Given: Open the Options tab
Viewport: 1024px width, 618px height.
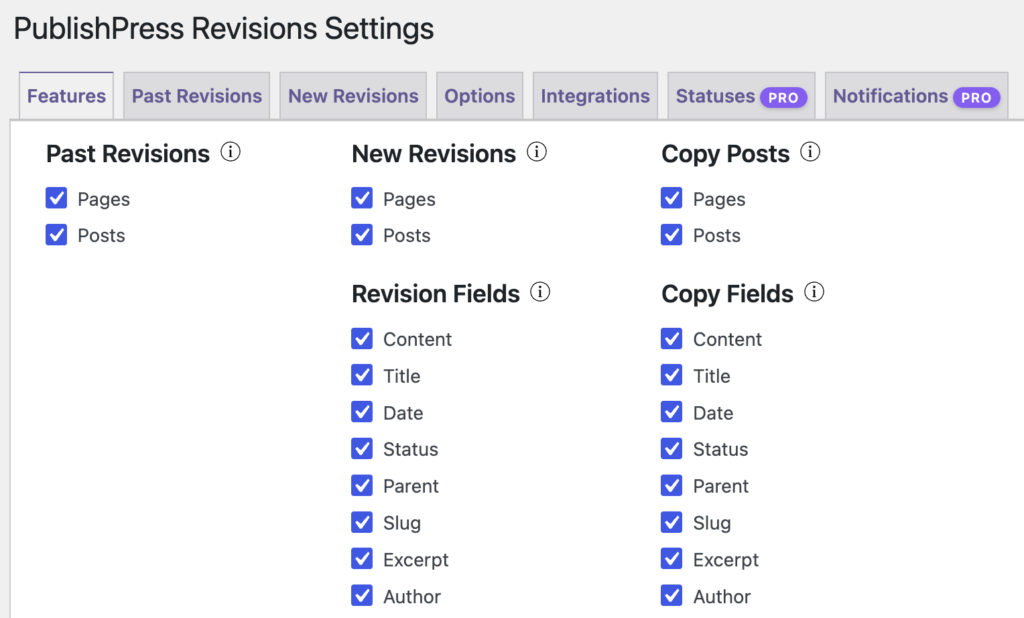Looking at the screenshot, I should click(479, 96).
